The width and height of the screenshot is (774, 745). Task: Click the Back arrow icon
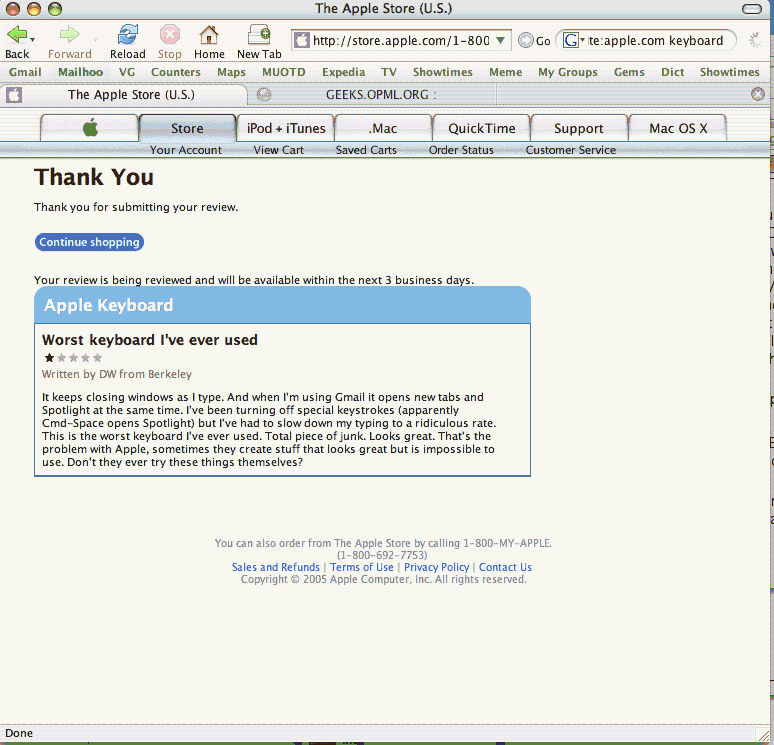[x=16, y=35]
